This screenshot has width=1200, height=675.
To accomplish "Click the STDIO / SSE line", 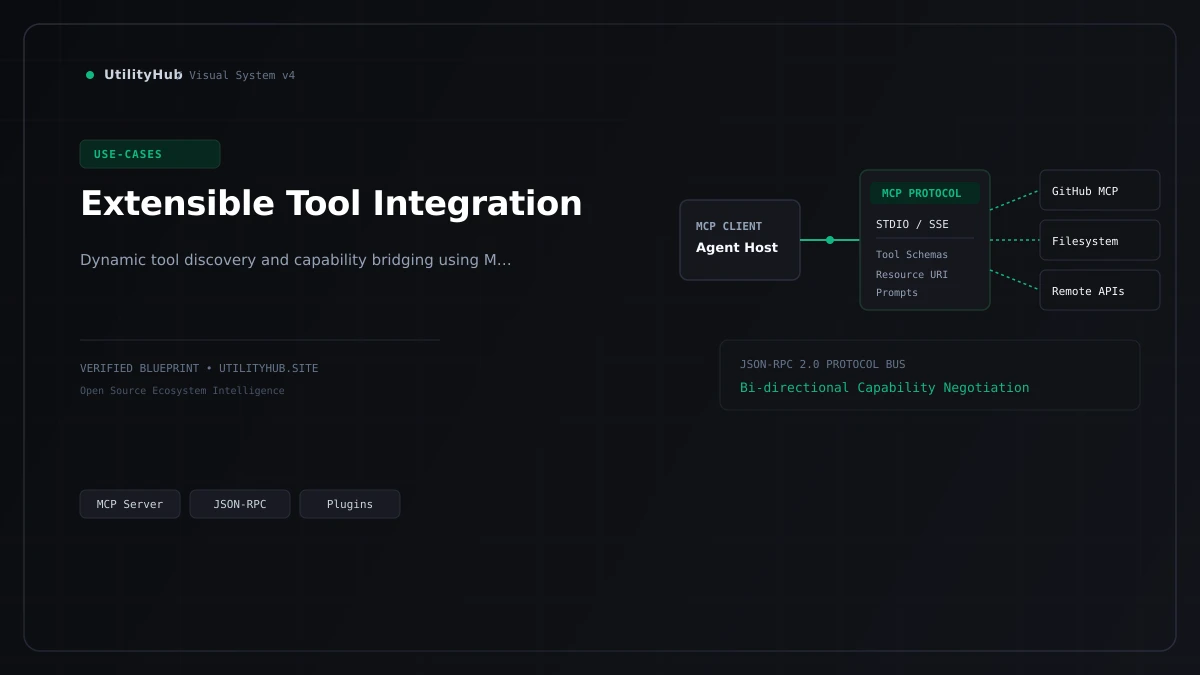I will pyautogui.click(x=912, y=224).
